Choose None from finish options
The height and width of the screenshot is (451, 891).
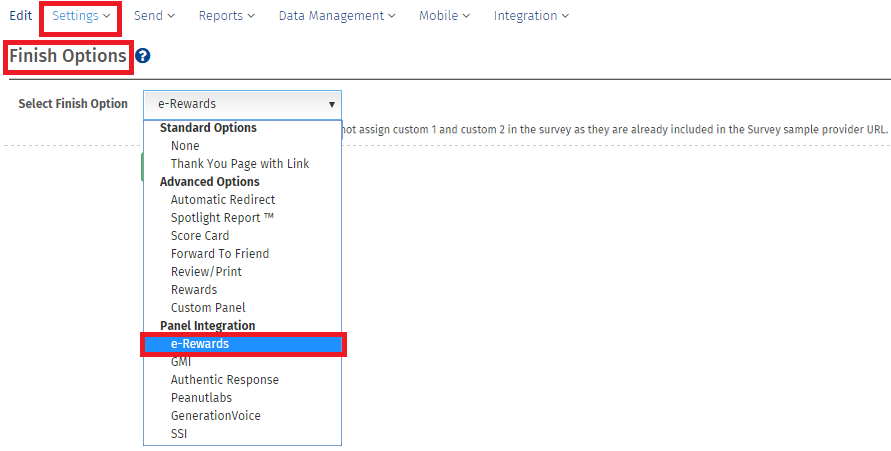(x=185, y=146)
